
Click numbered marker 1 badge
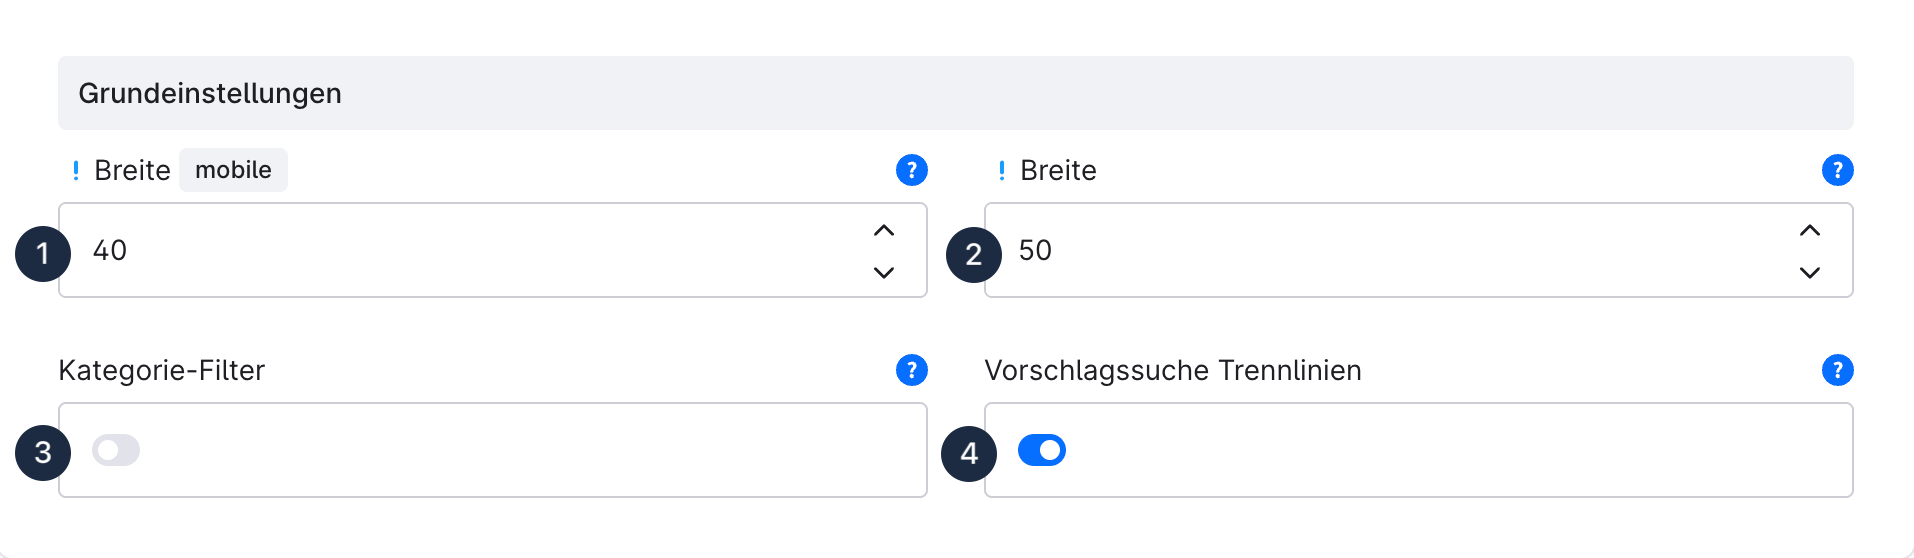click(x=43, y=254)
